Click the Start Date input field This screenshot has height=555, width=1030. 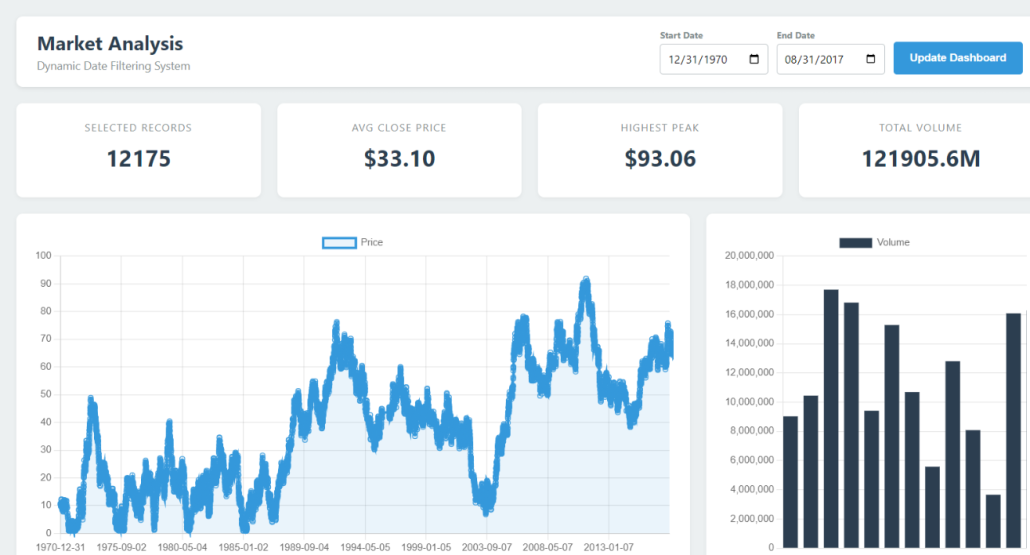click(x=700, y=60)
